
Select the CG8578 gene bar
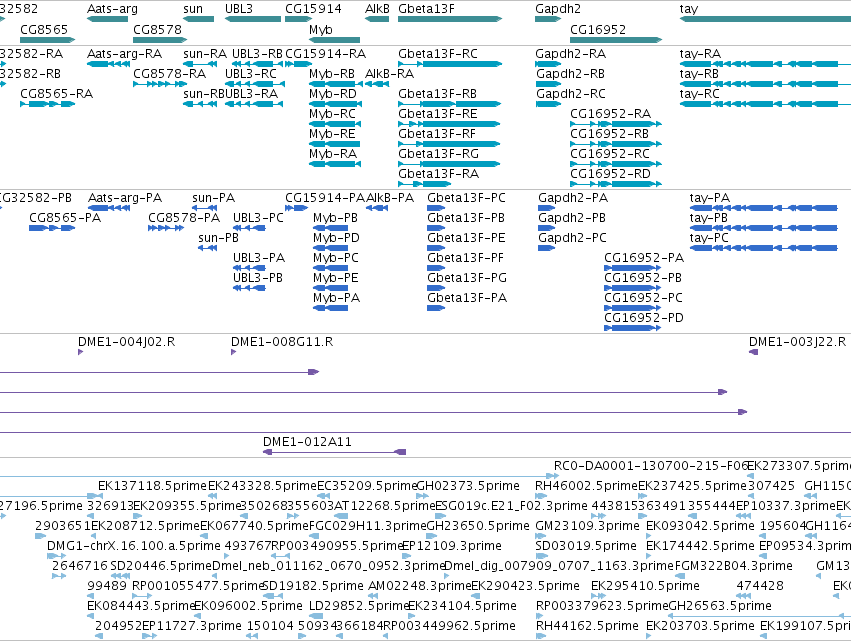point(160,40)
